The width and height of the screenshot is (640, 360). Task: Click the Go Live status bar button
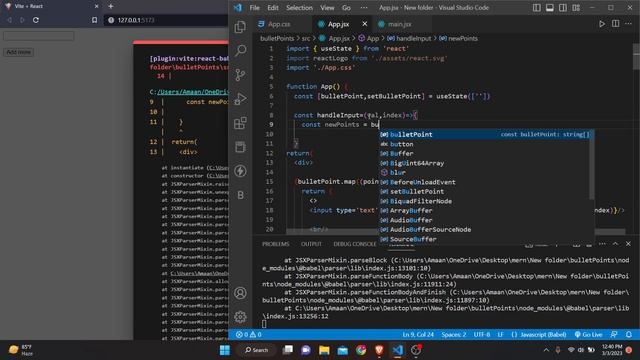[588, 335]
